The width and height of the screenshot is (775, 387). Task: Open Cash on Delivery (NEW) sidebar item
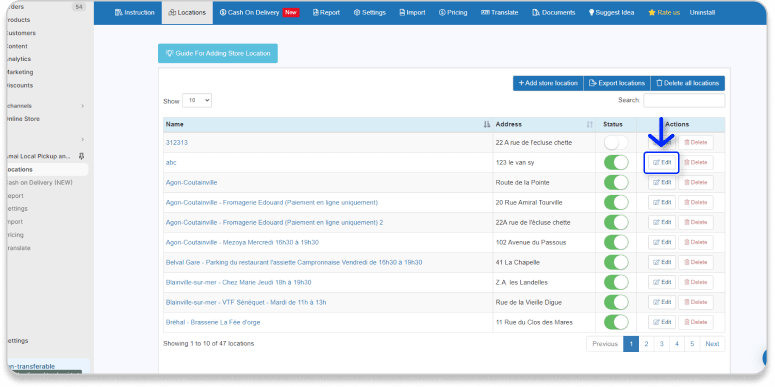coord(40,182)
